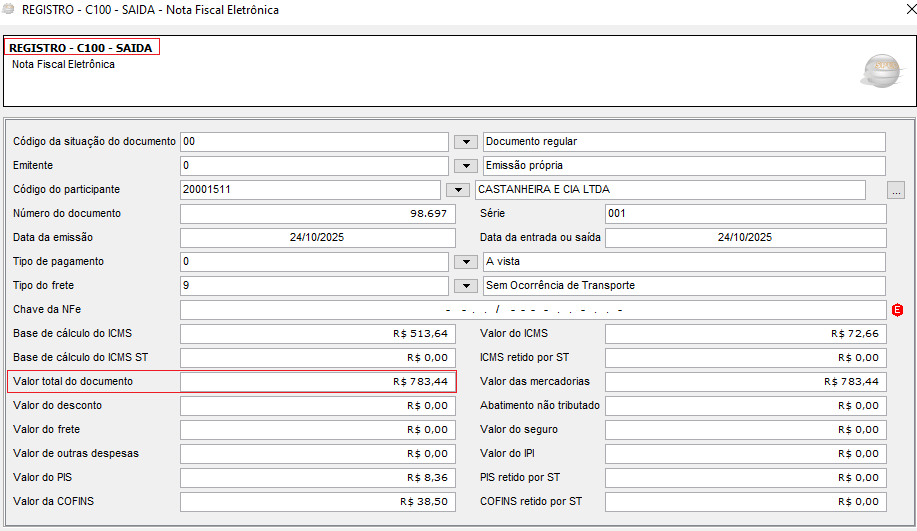Expand the Código da situação do documento dropdown
The height and width of the screenshot is (531, 917).
point(465,142)
